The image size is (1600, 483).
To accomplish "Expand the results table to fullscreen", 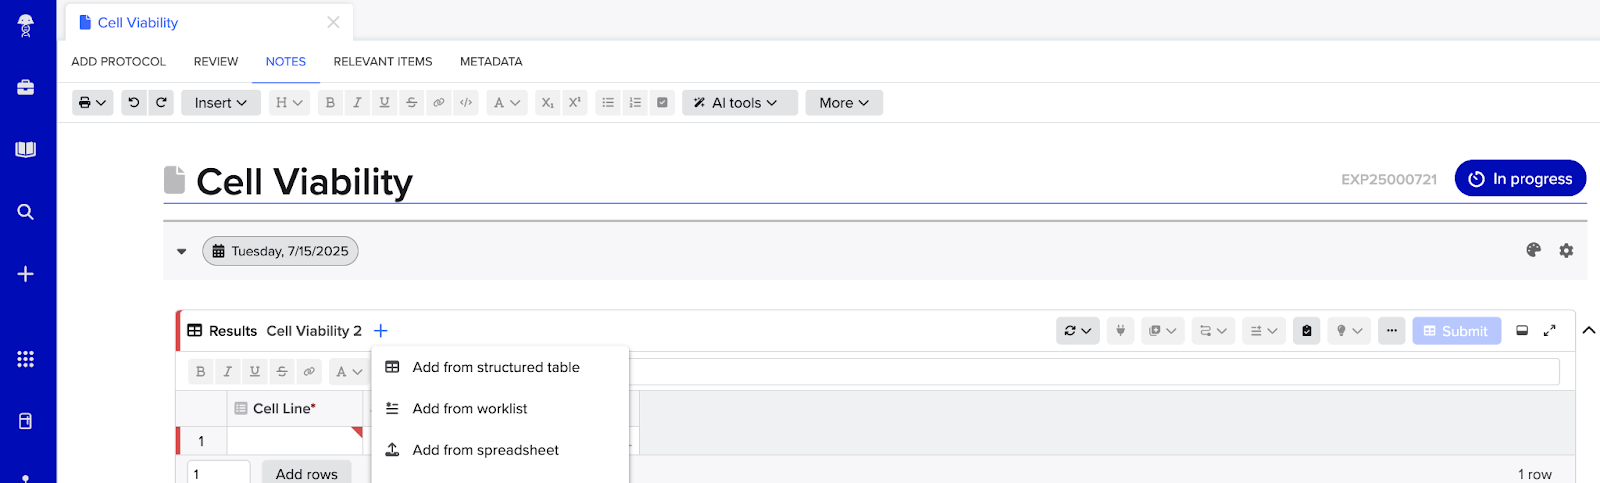I will pos(1550,331).
